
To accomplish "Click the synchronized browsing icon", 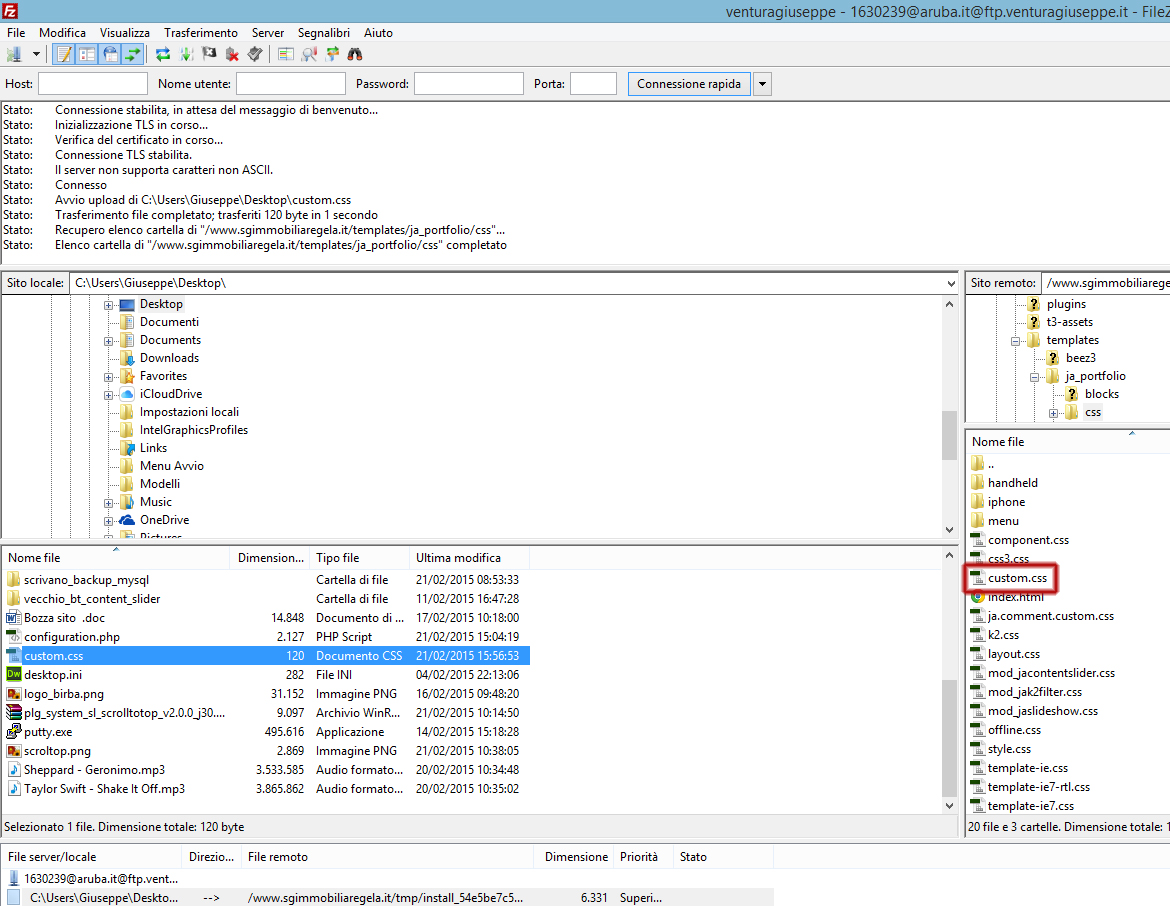I will (x=331, y=54).
